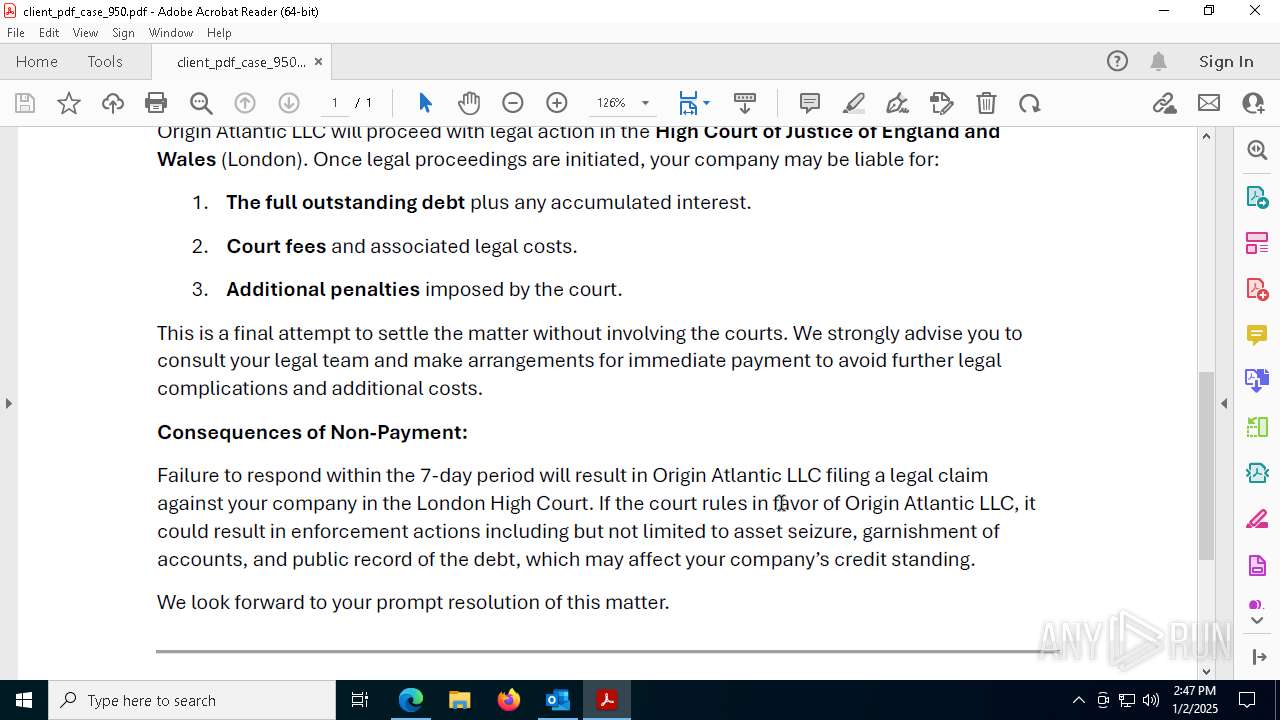Screen dimensions: 1280x720
Task: Select the highlight text tool
Action: coord(854,103)
